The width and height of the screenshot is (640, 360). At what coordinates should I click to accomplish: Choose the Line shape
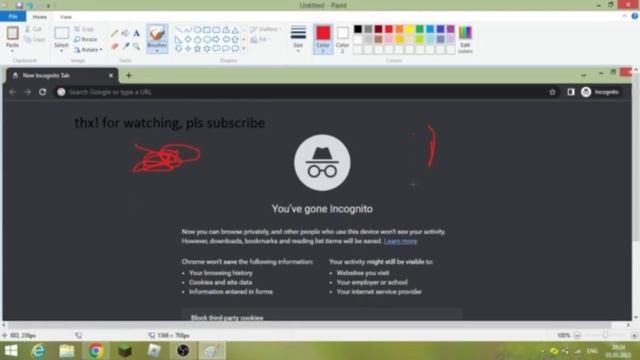point(178,30)
